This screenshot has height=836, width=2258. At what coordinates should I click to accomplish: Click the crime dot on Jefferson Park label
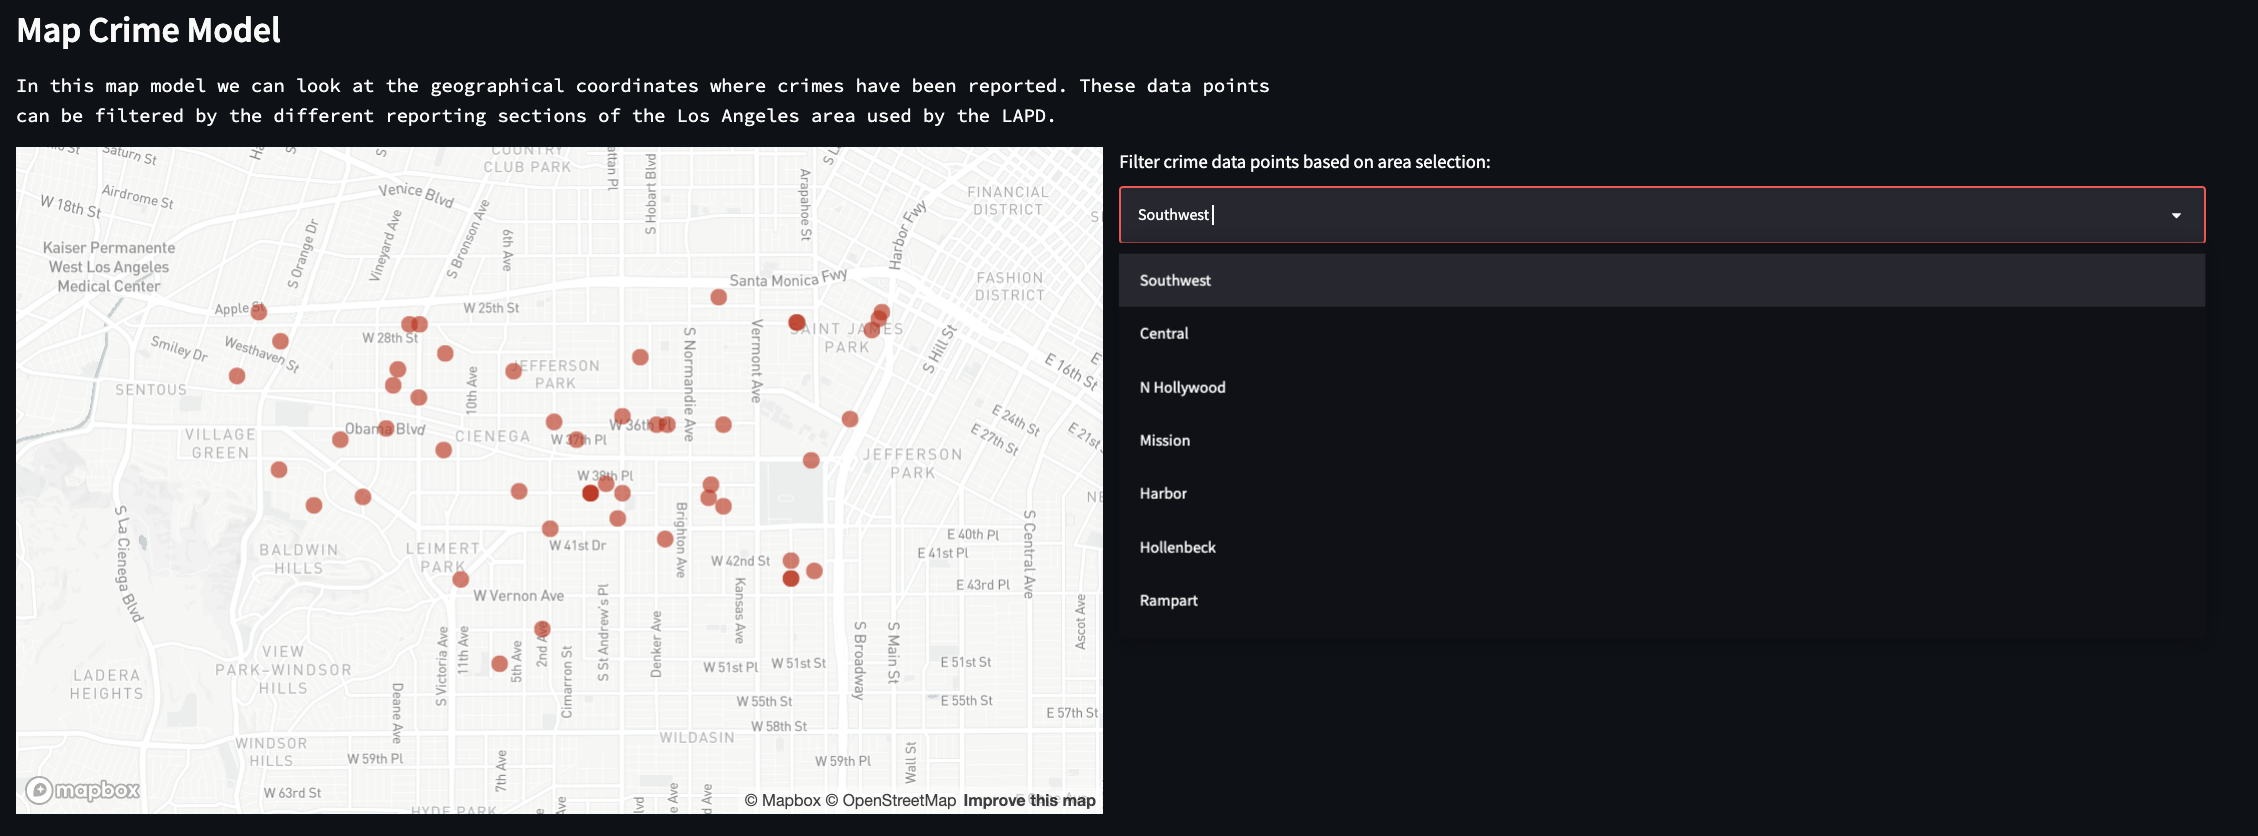[x=514, y=371]
